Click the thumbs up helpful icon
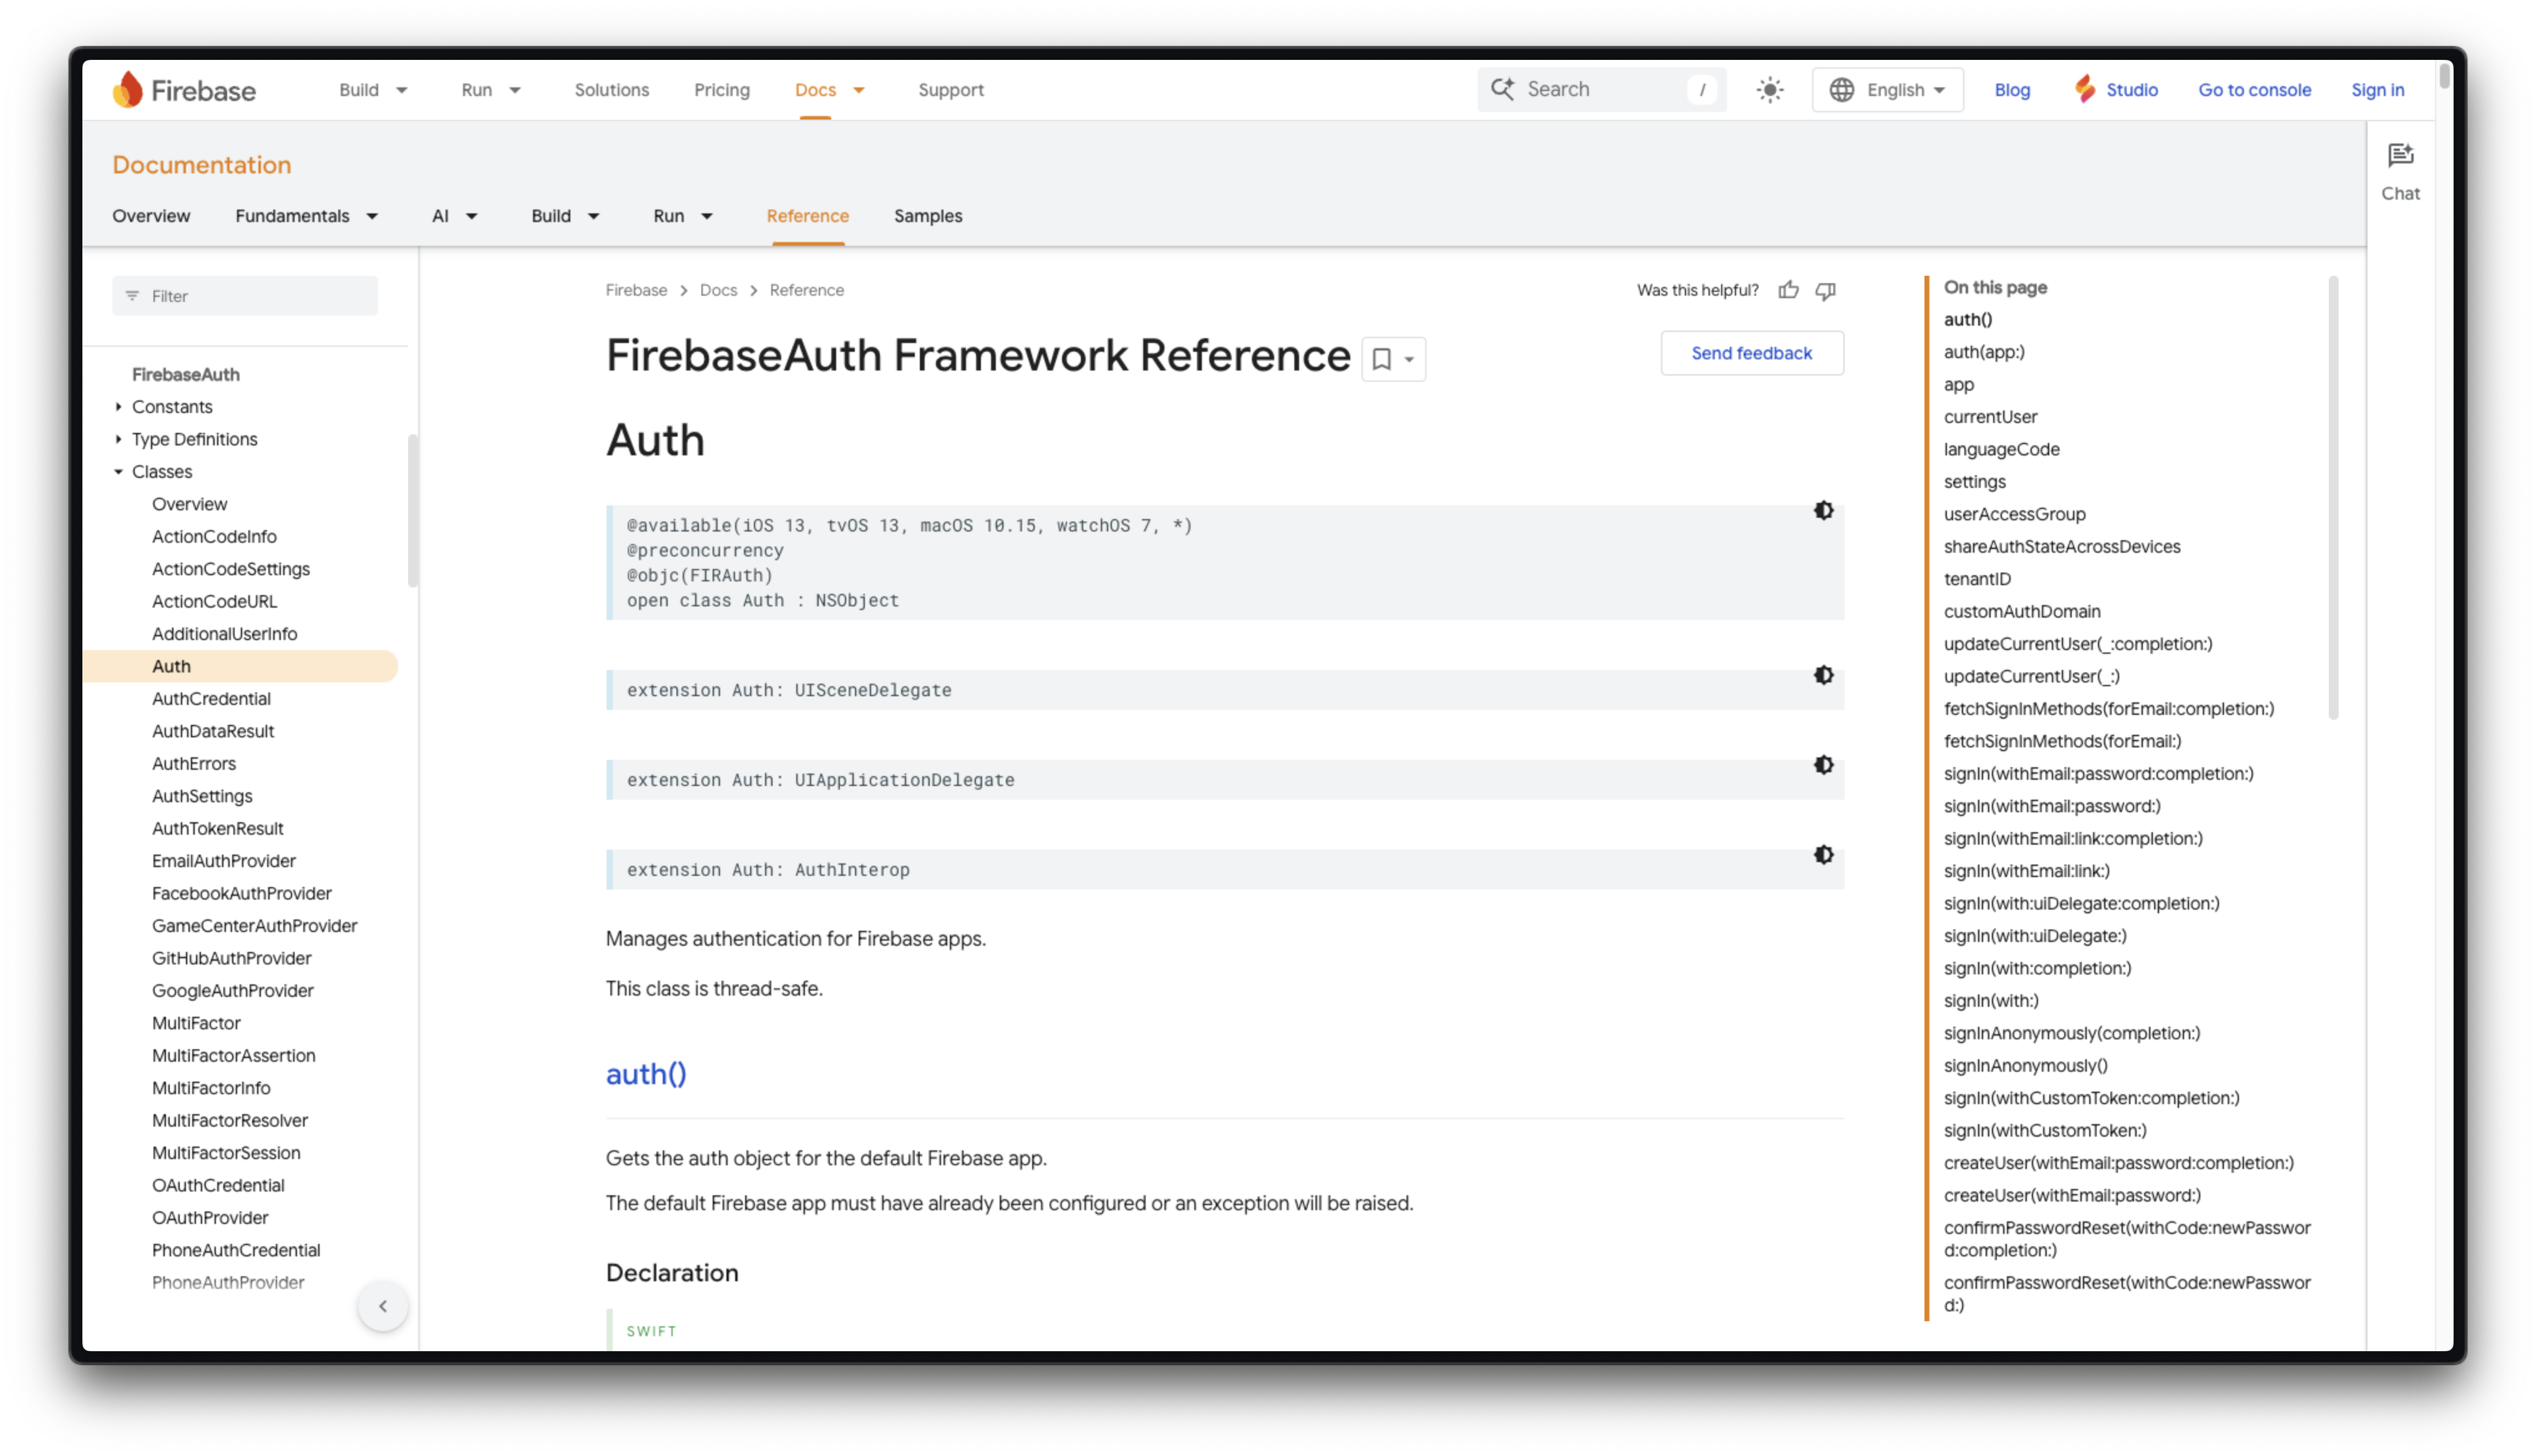This screenshot has height=1456, width=2536. 1789,290
